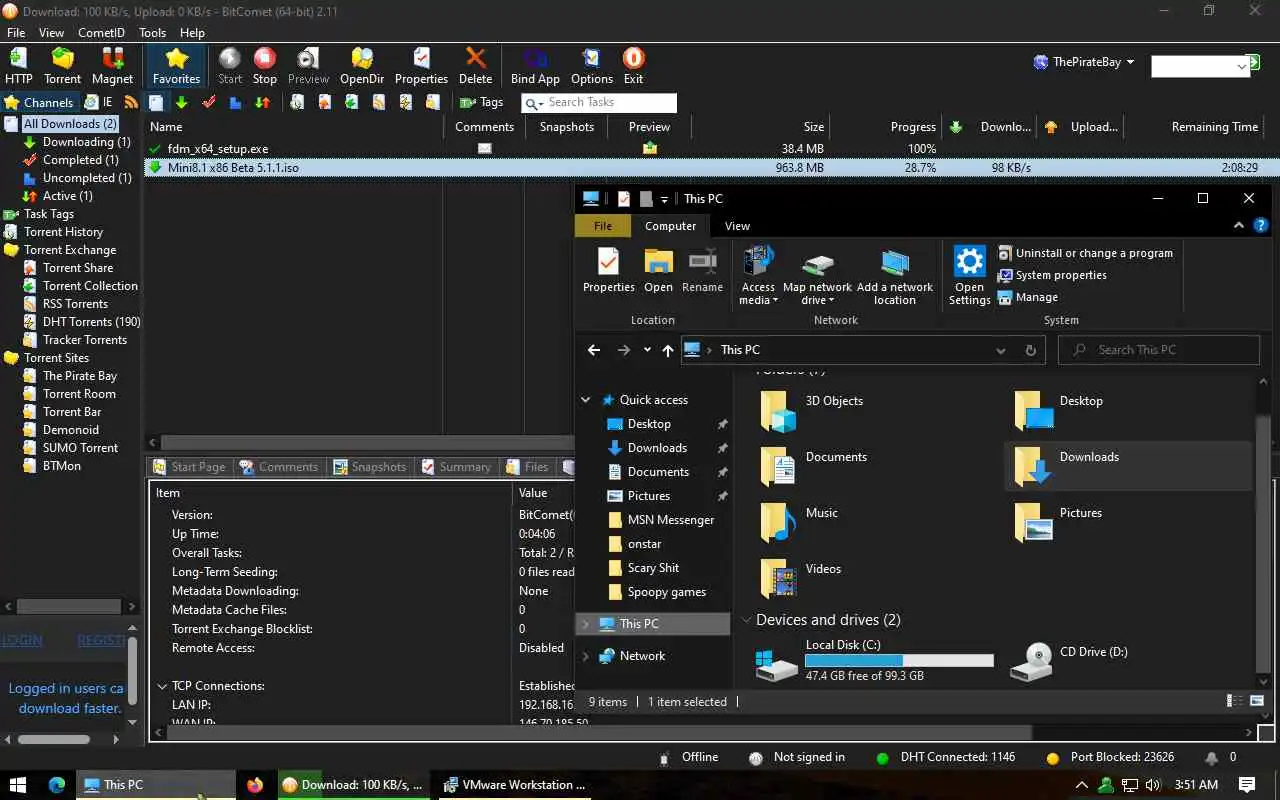This screenshot has height=800, width=1280.
Task: Refresh the This PC address bar
Action: point(1031,350)
